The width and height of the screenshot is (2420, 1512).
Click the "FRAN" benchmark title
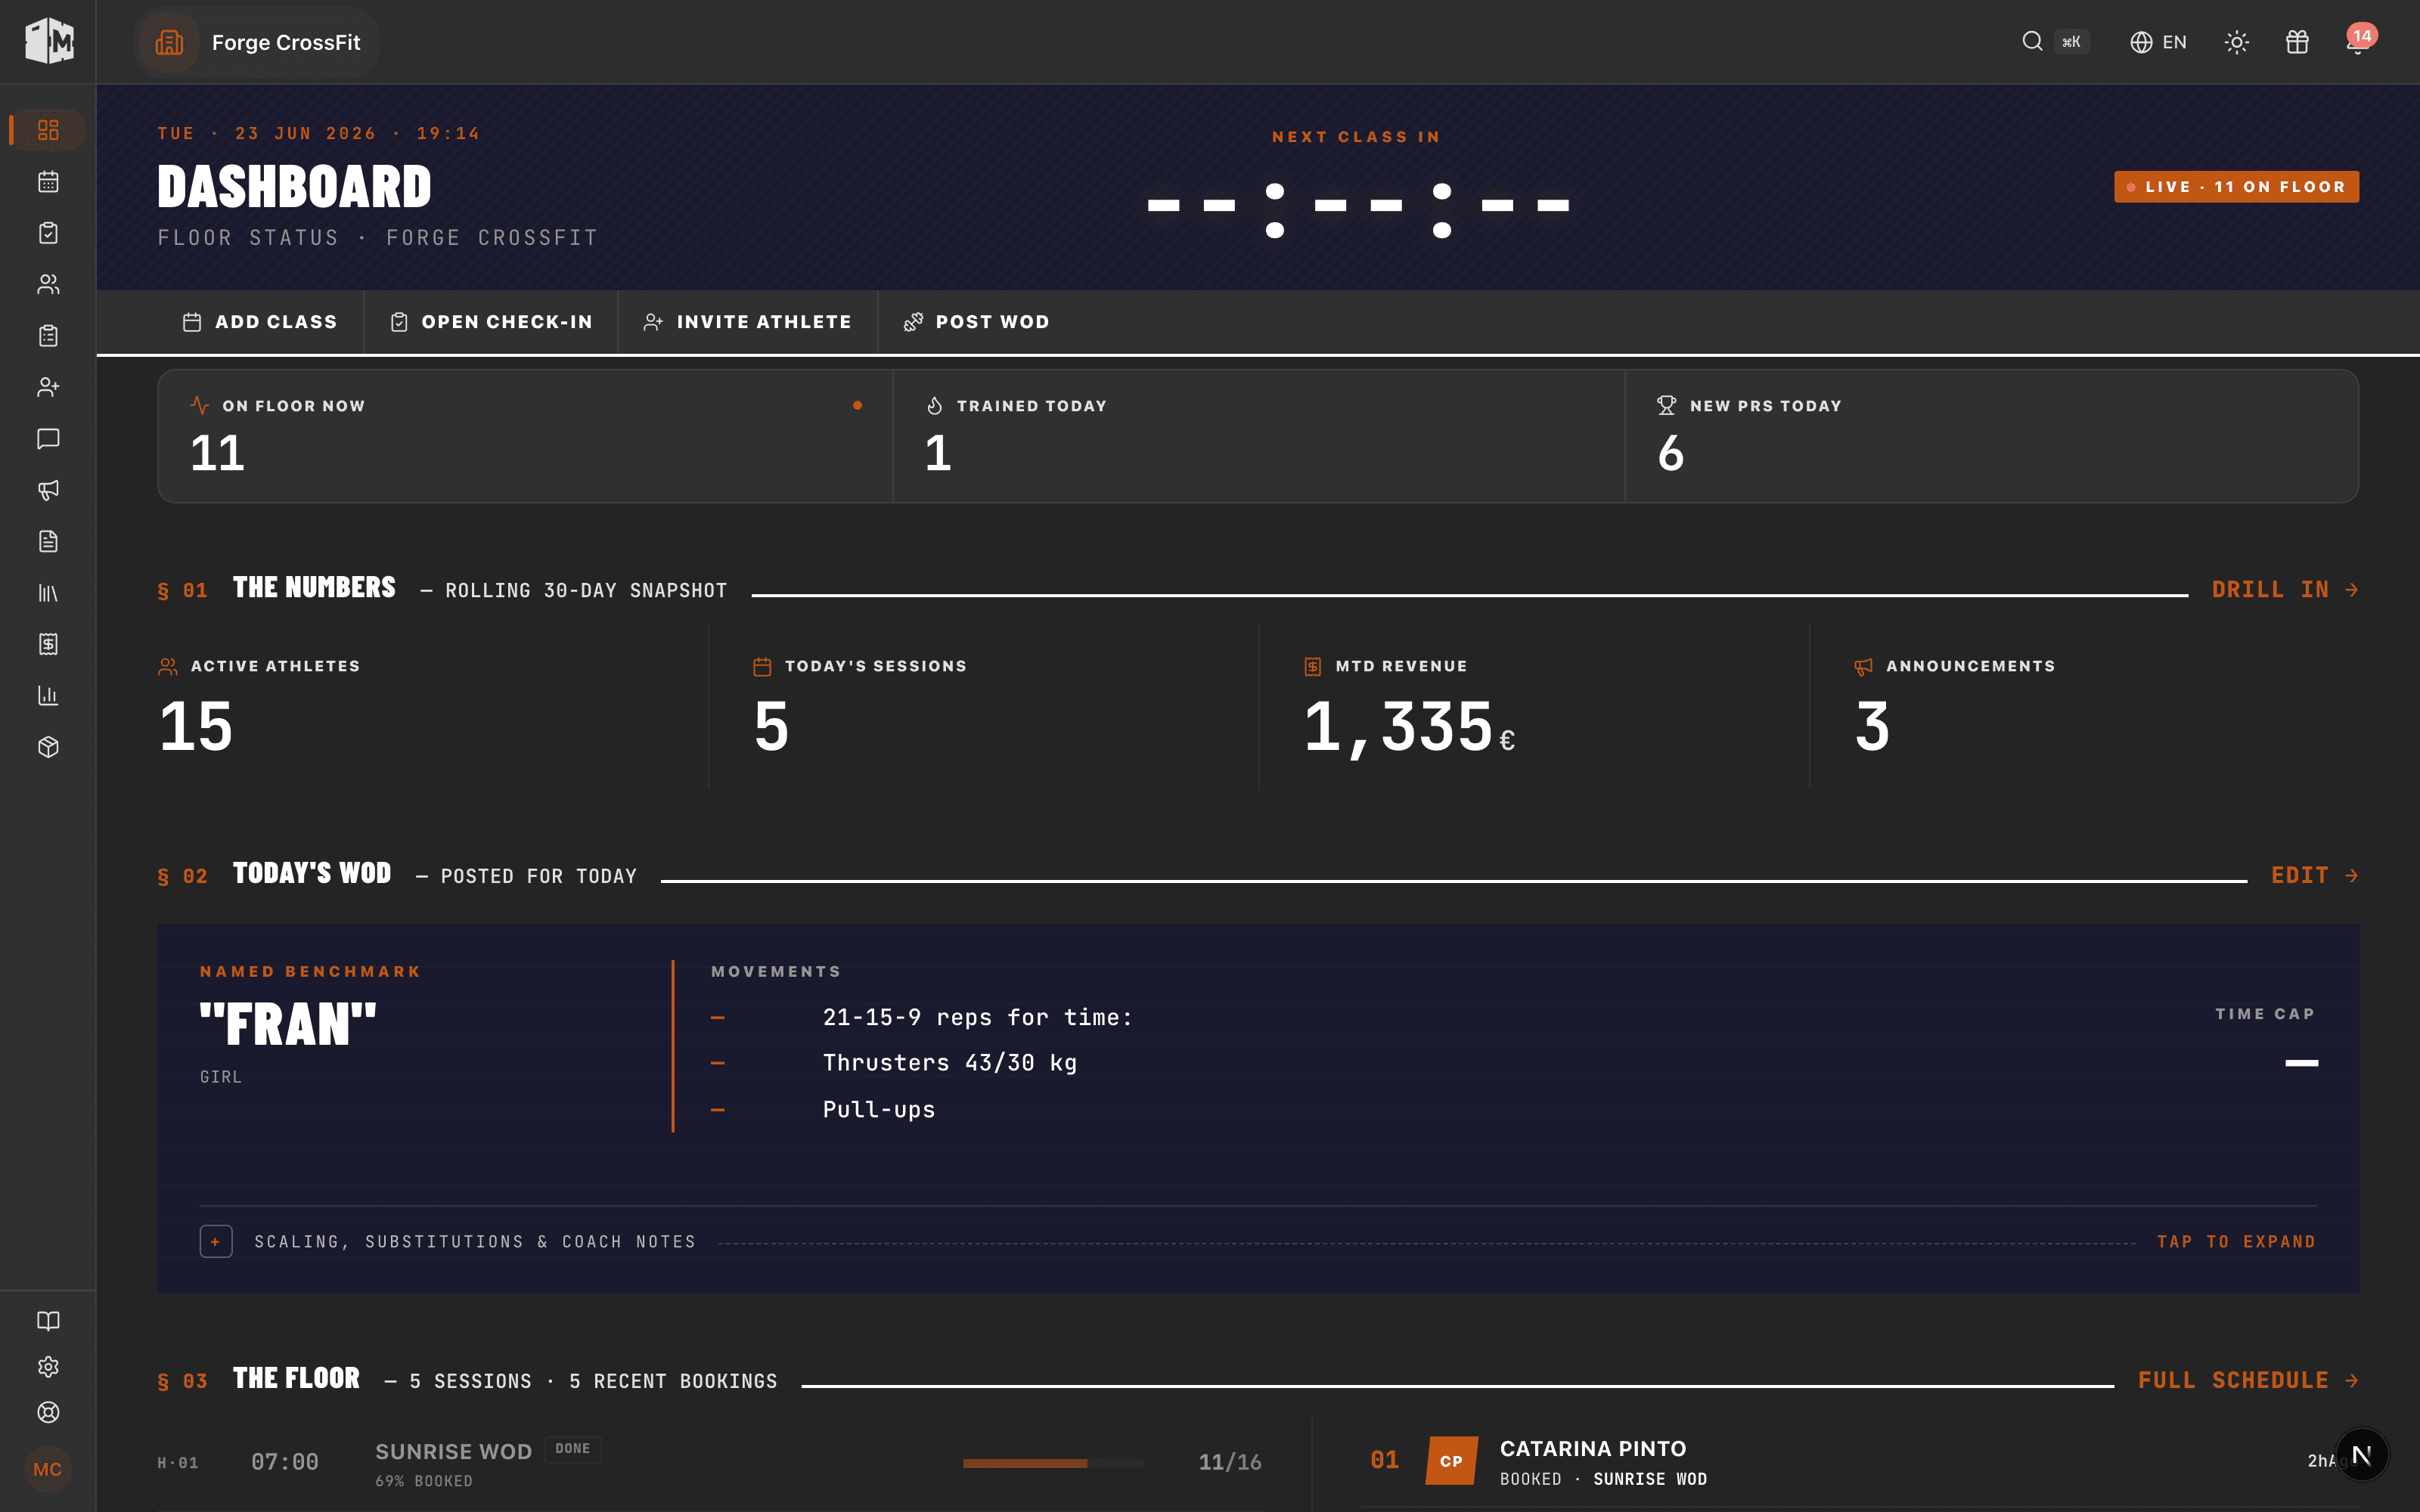click(x=288, y=1024)
